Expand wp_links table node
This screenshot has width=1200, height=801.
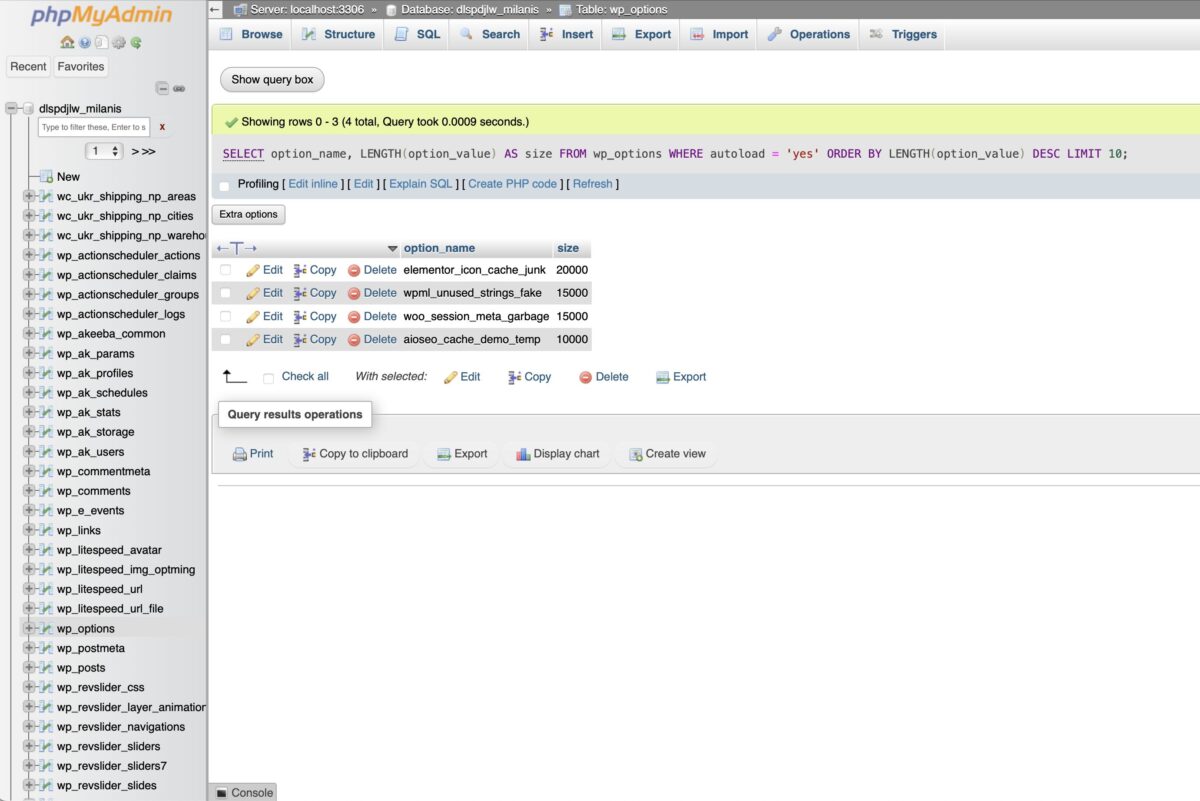[x=29, y=530]
